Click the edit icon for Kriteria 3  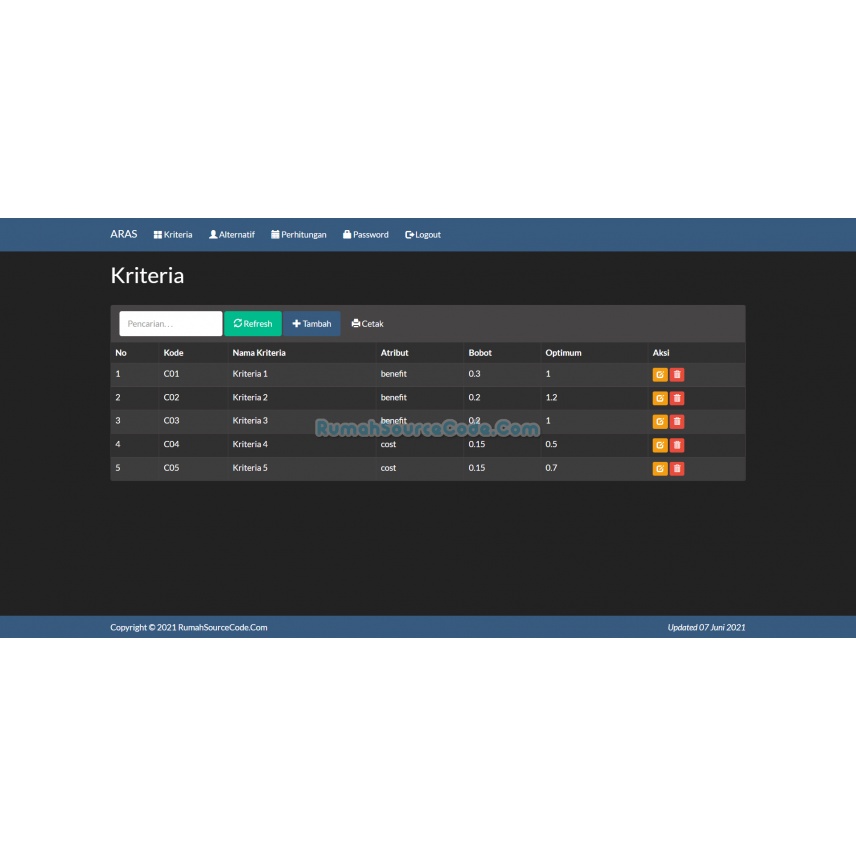pos(659,421)
